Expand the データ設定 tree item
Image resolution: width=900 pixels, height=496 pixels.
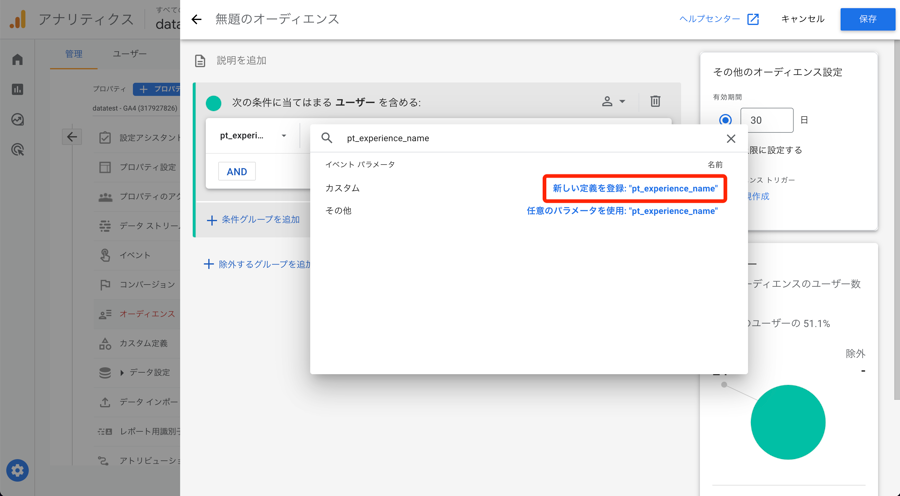tap(122, 373)
